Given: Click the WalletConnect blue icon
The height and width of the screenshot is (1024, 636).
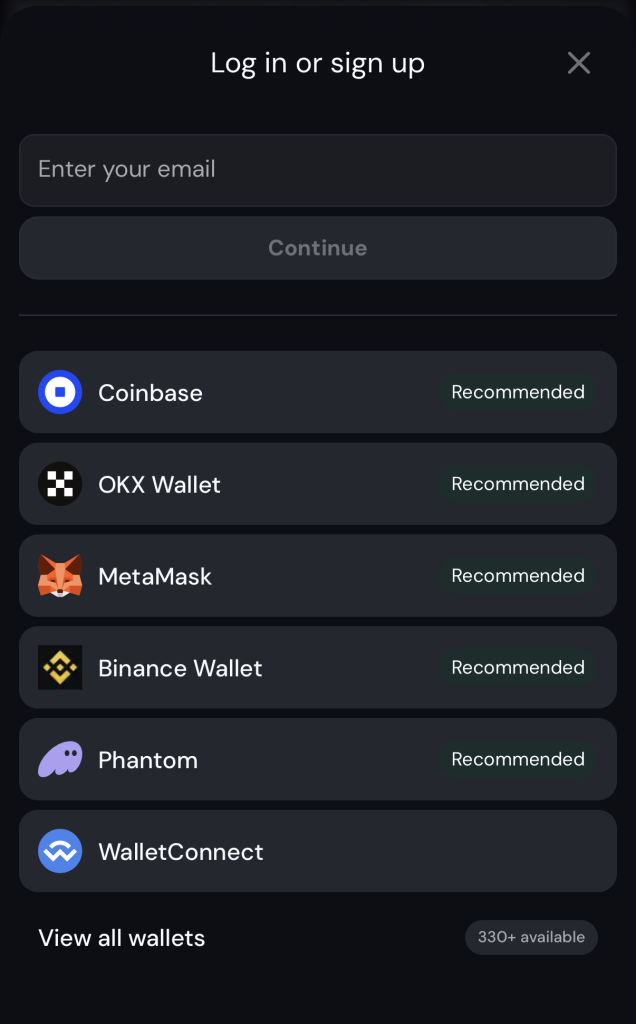Looking at the screenshot, I should 60,852.
